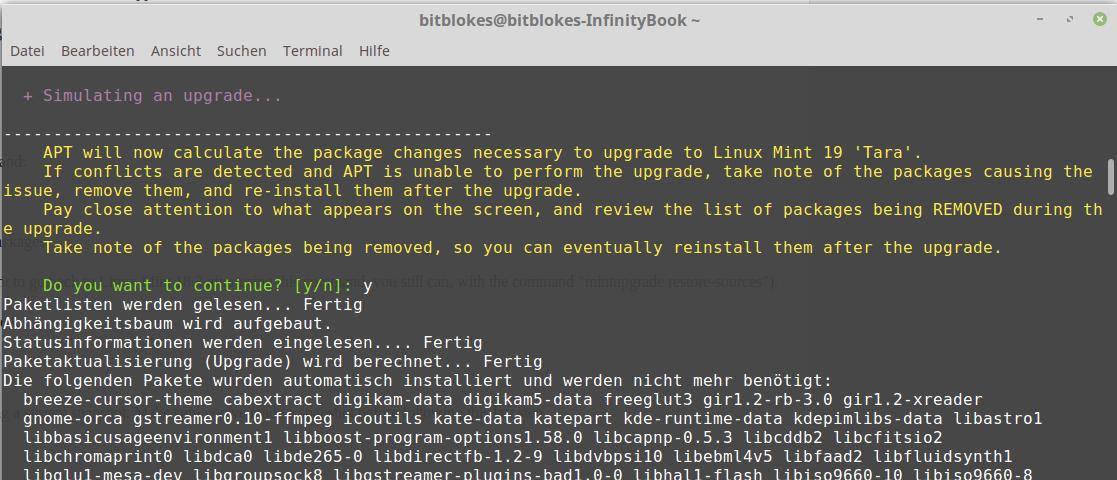The width and height of the screenshot is (1117, 480).
Task: Open the Ansicht menu
Action: (176, 51)
